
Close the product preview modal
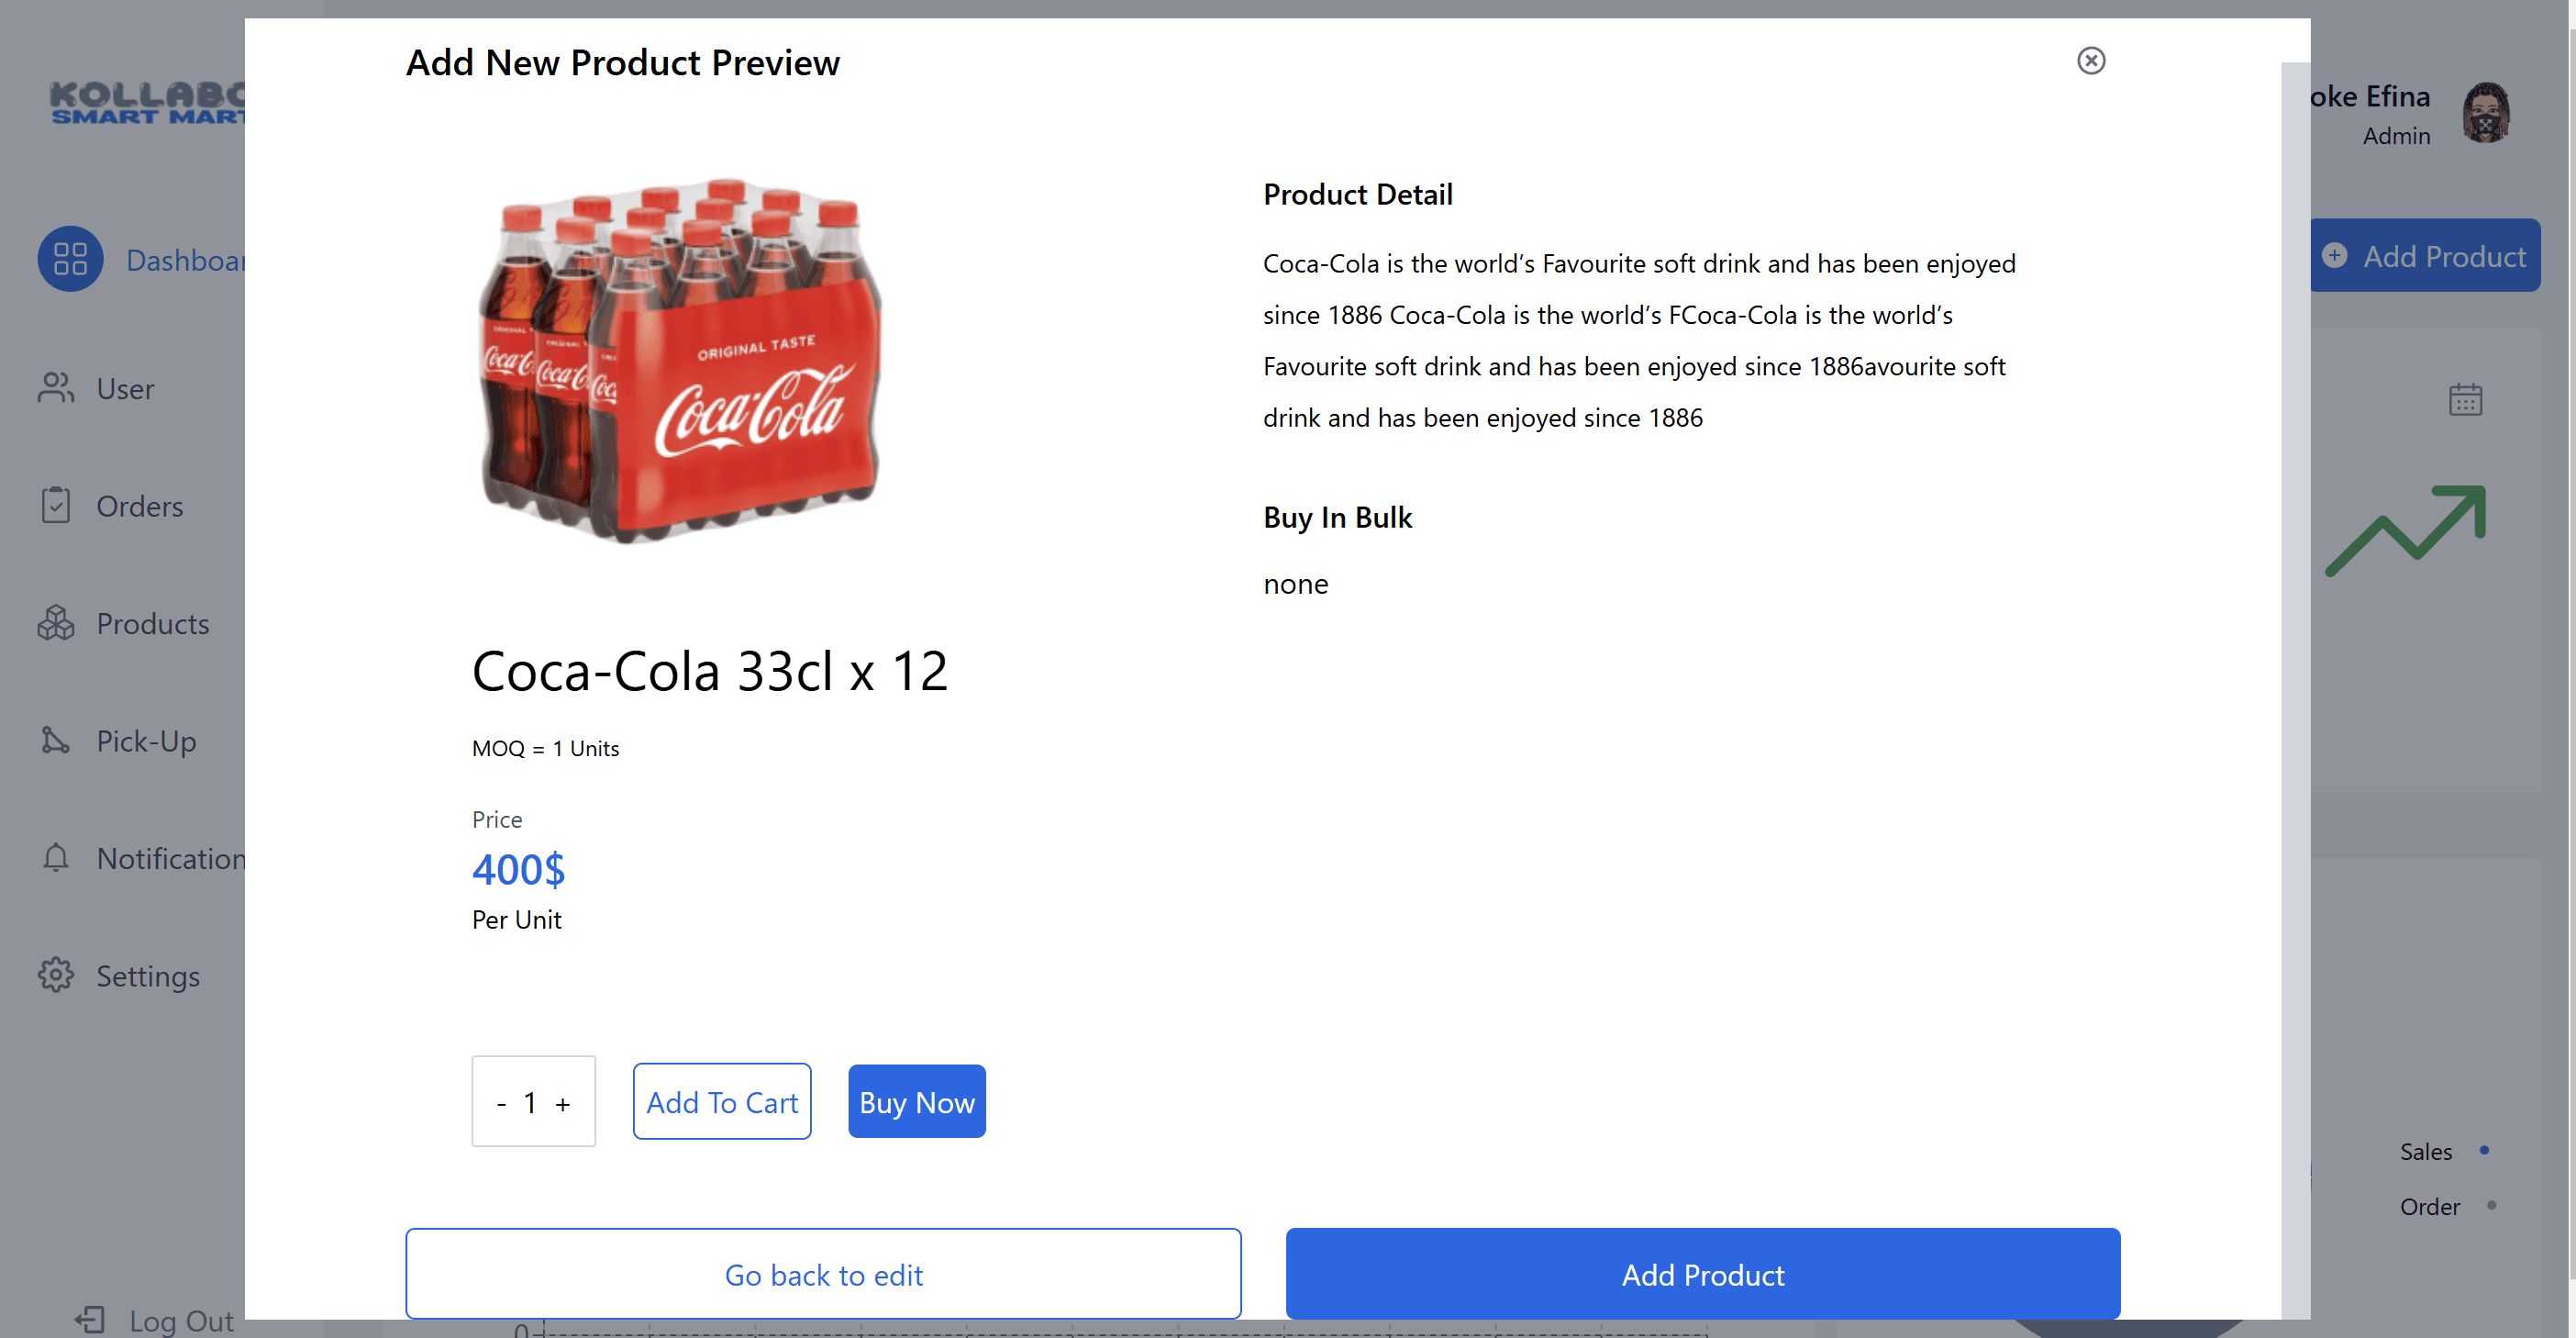(2090, 61)
